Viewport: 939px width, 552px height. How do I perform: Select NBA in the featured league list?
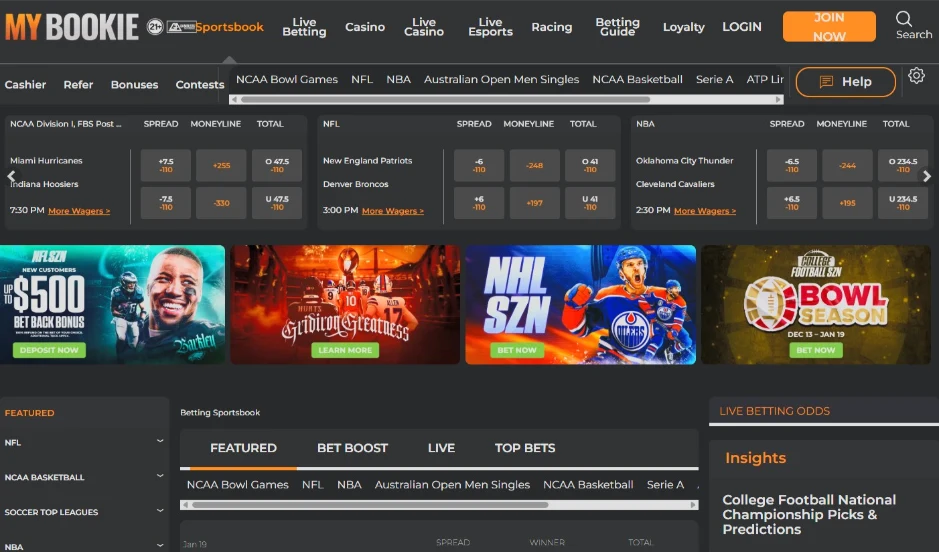tap(349, 485)
